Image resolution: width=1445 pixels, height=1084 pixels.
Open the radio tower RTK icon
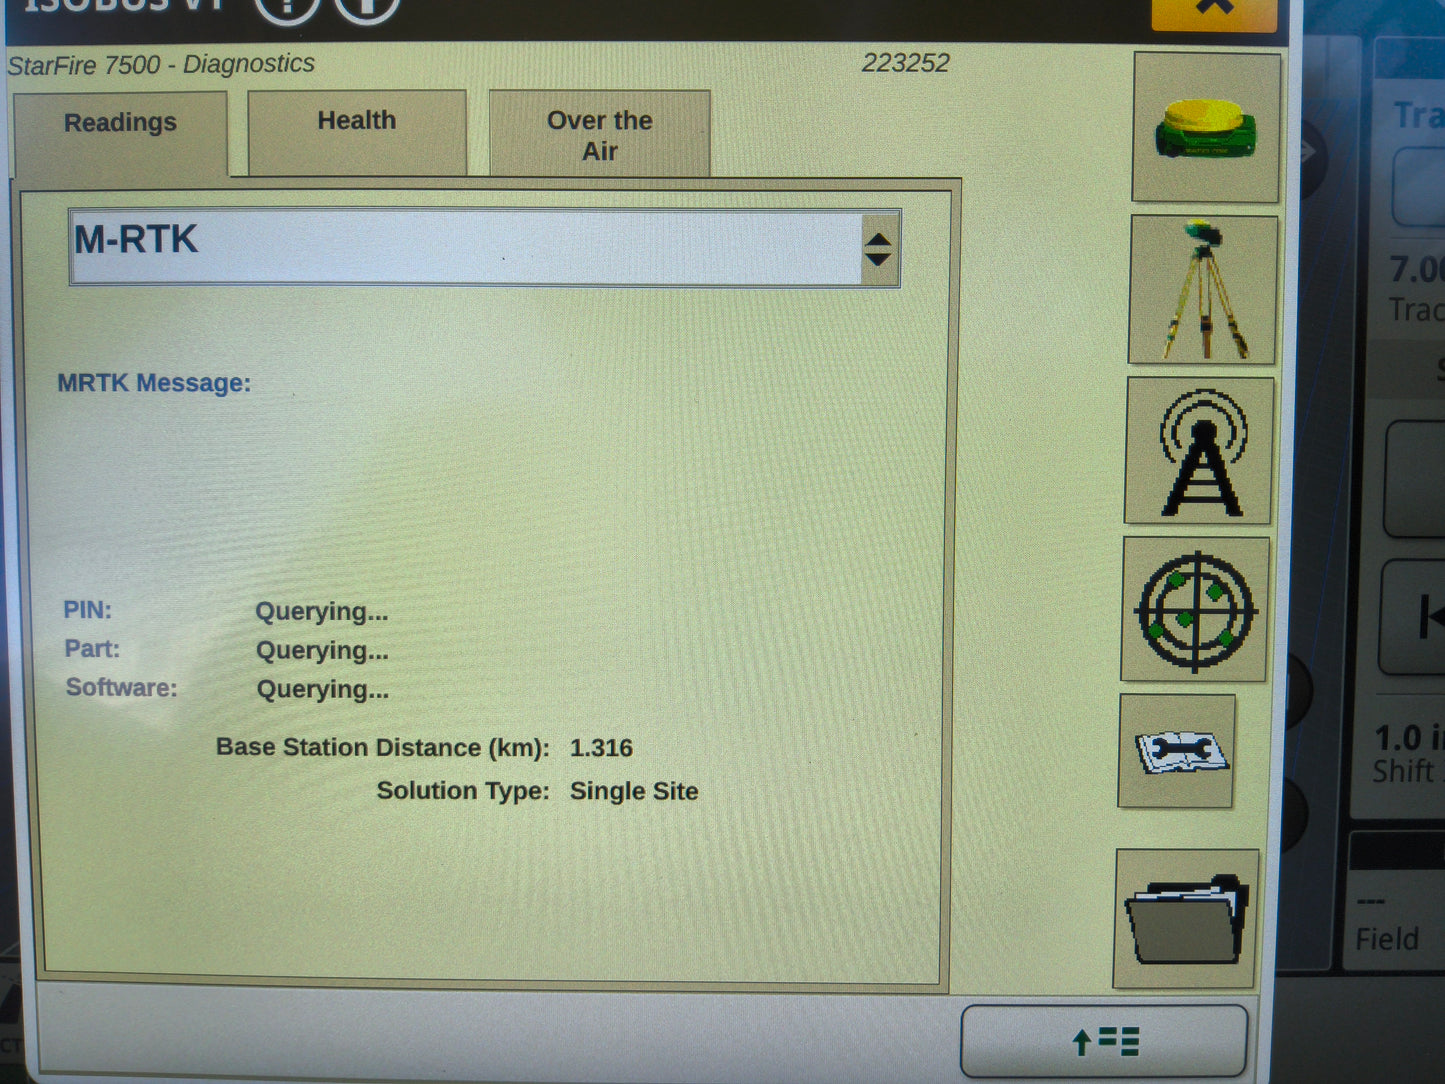1200,451
